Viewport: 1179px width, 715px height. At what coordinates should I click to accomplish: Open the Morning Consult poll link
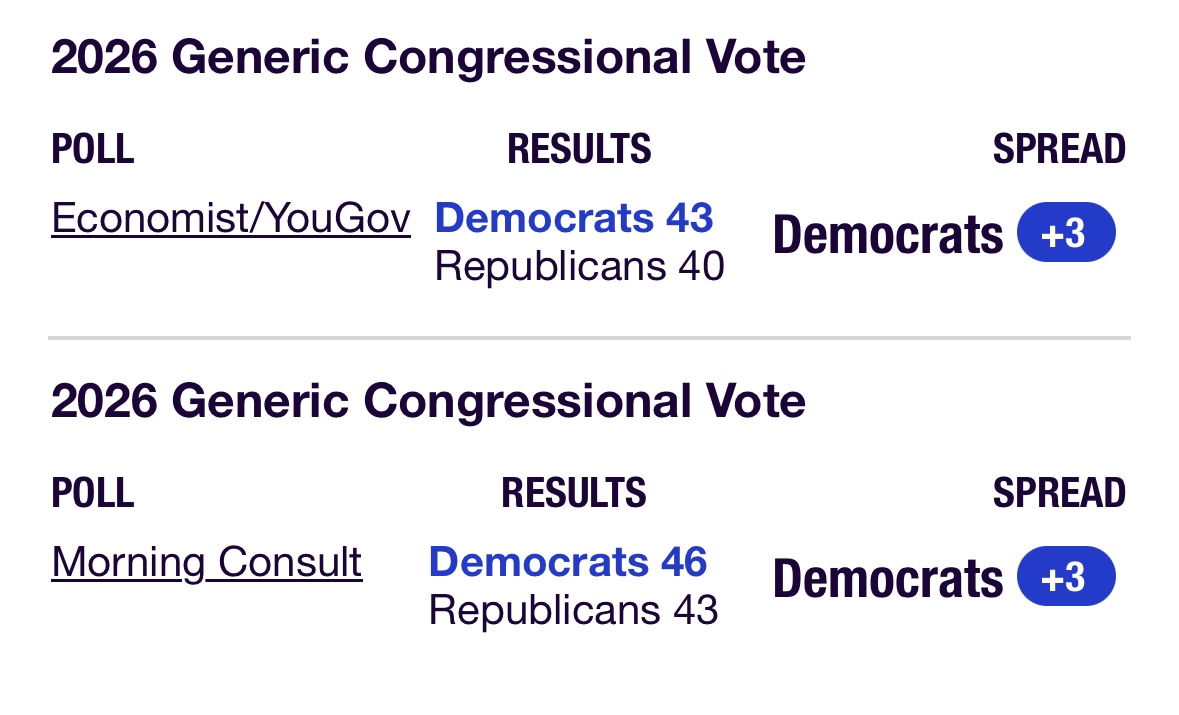[207, 562]
